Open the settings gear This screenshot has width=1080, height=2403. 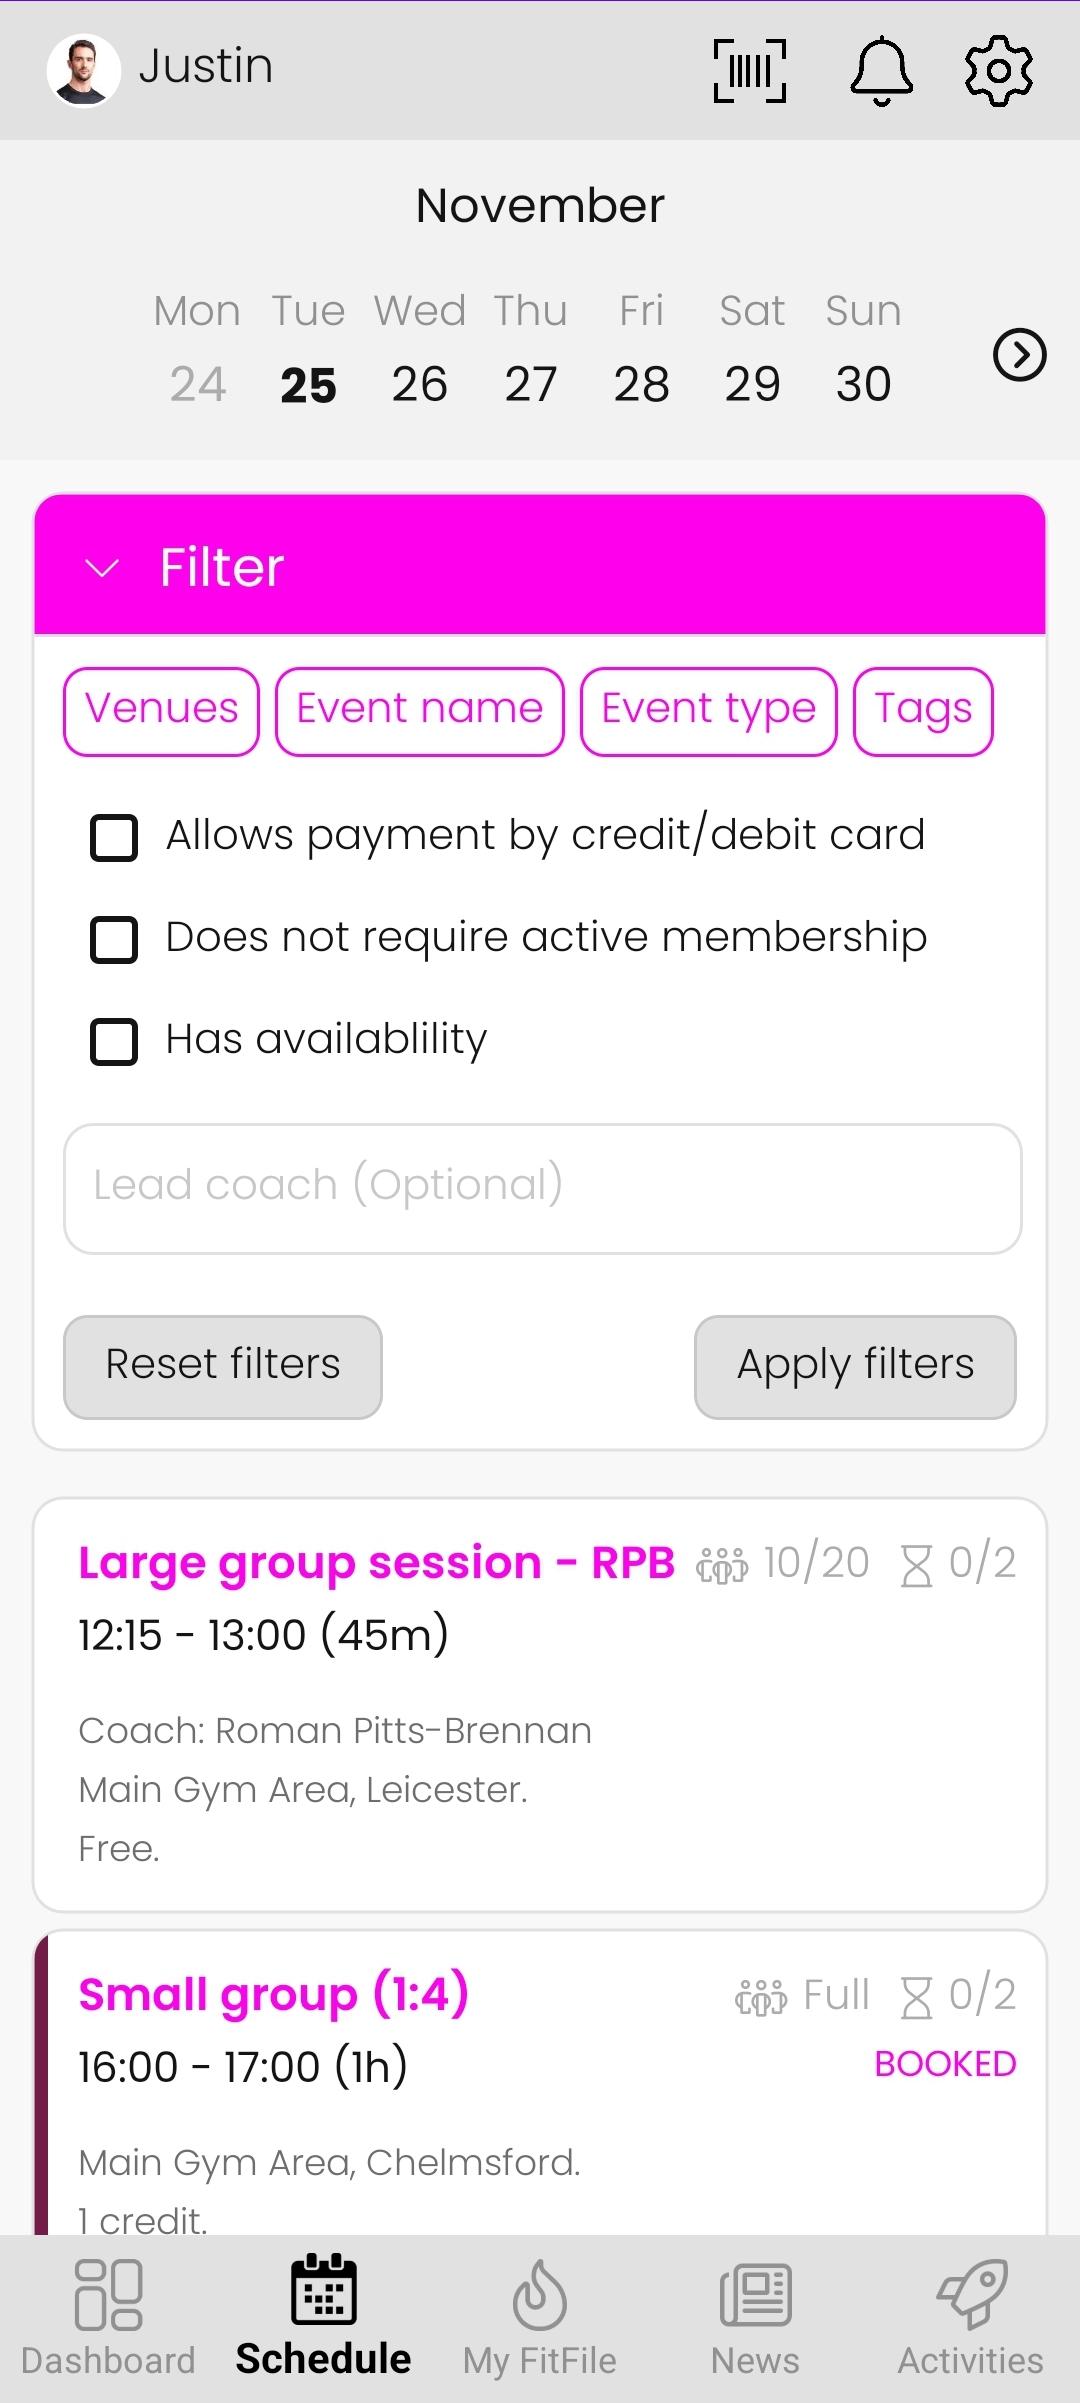tap(998, 71)
